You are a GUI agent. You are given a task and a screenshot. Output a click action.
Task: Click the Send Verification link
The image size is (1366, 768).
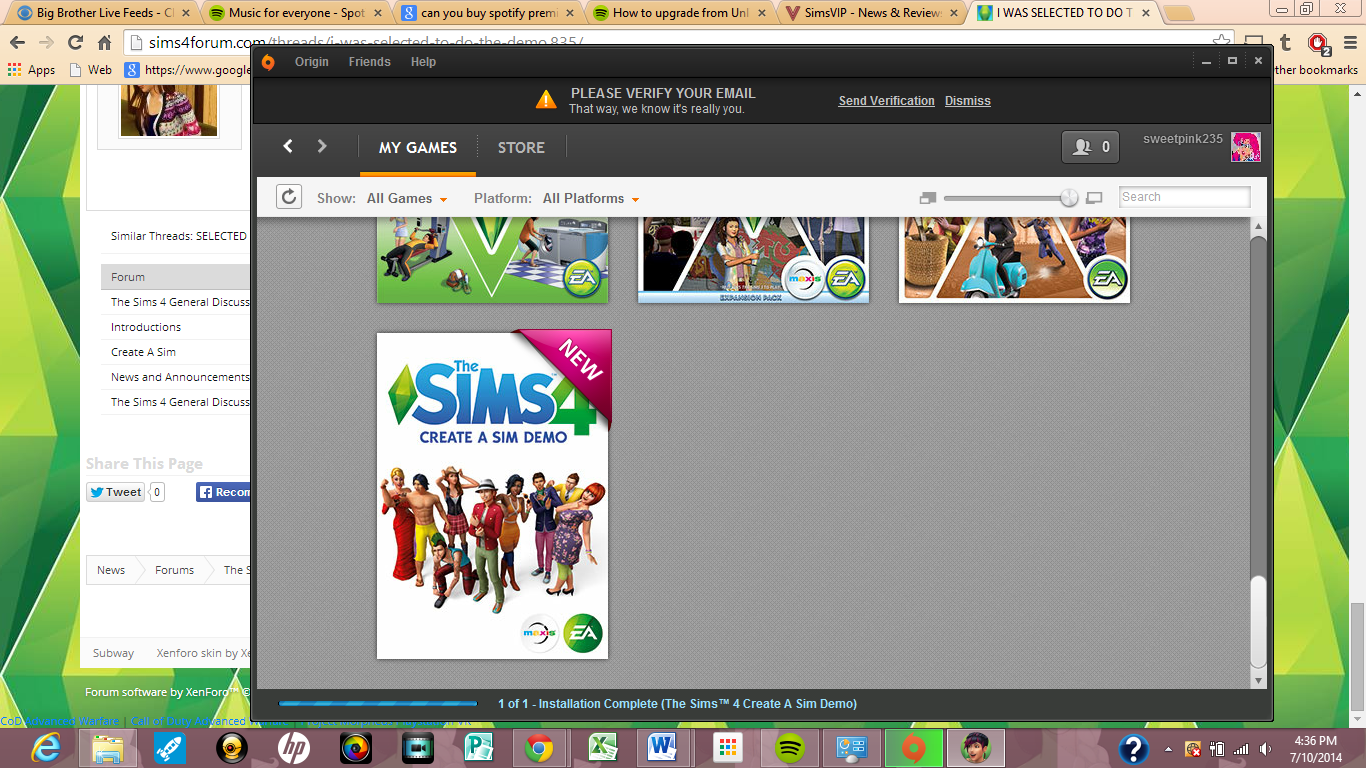pyautogui.click(x=886, y=101)
